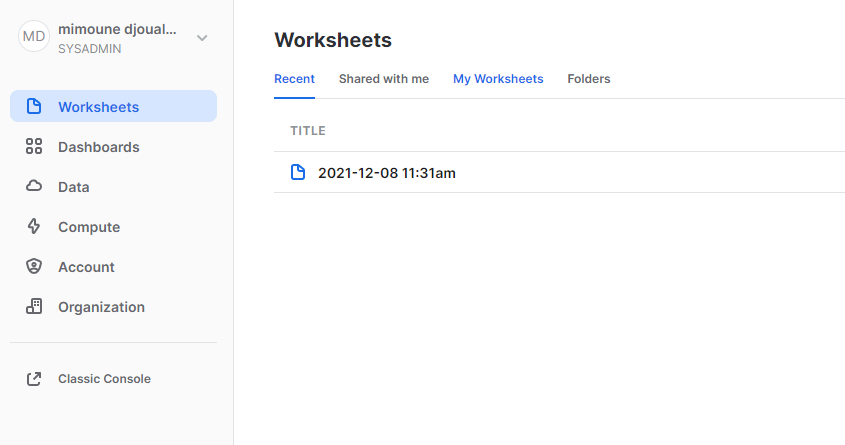Click the Compute lightning bolt icon

click(x=34, y=227)
